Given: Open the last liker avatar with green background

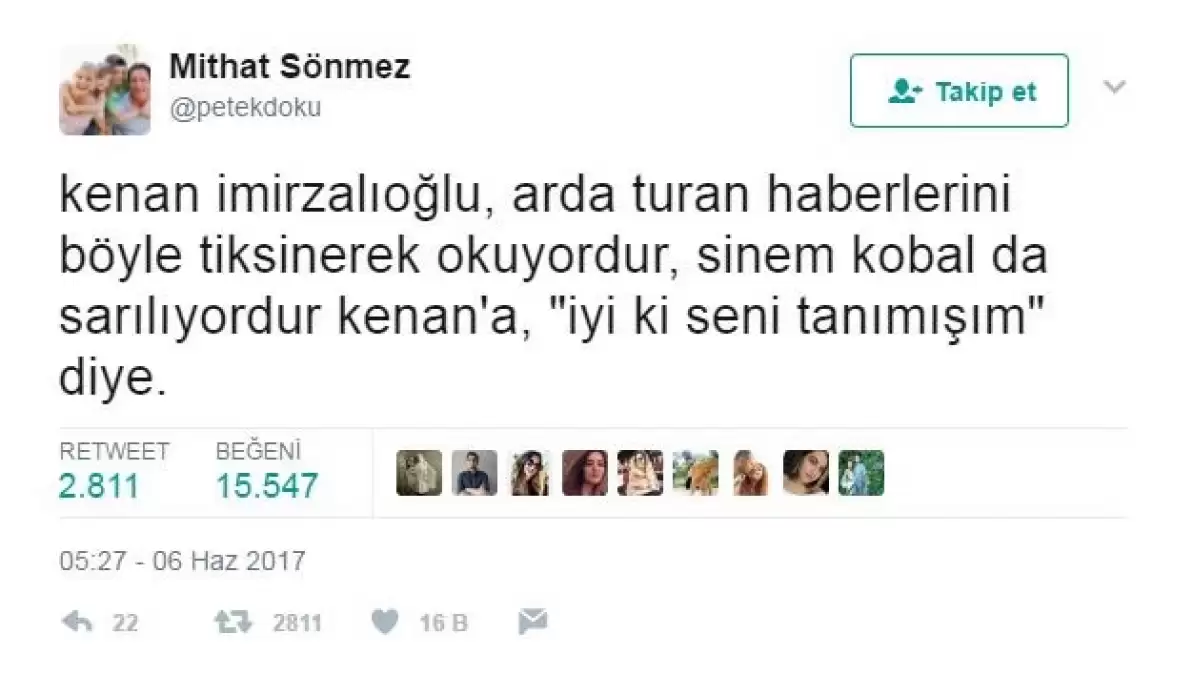Looking at the screenshot, I should 861,473.
